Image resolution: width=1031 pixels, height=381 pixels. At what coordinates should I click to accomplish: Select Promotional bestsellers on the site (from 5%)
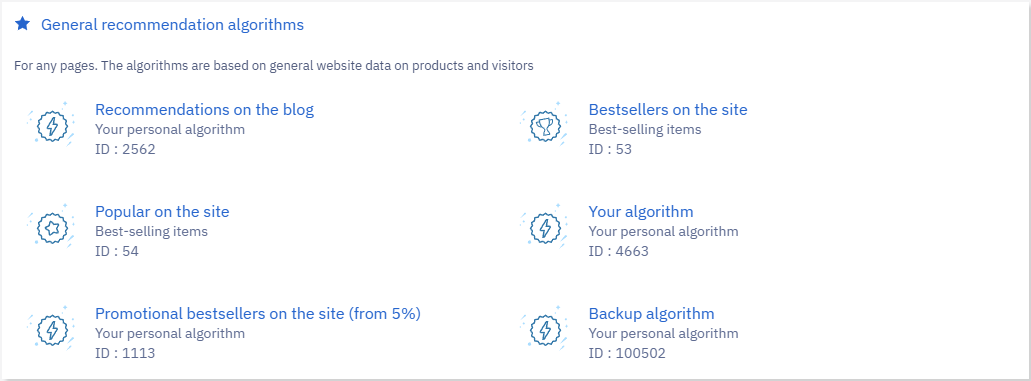[x=258, y=313]
